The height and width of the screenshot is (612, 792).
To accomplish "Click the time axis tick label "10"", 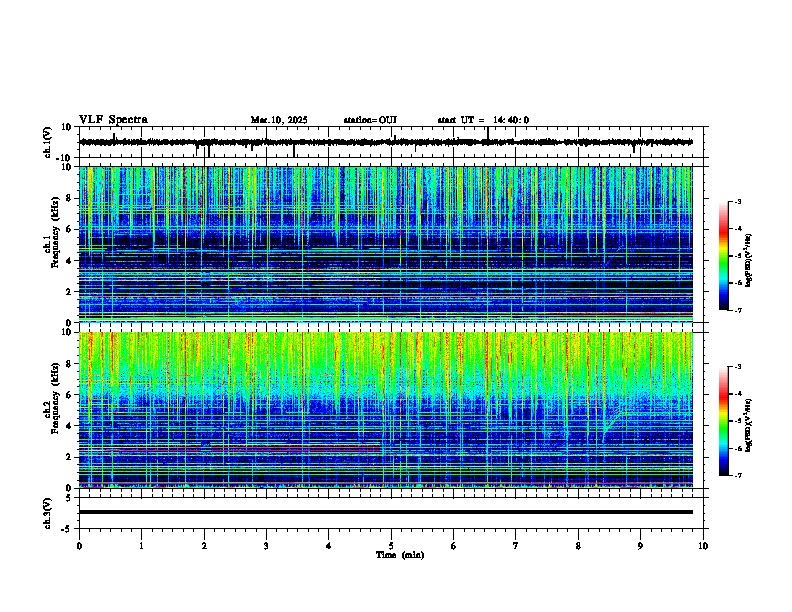I will click(703, 546).
